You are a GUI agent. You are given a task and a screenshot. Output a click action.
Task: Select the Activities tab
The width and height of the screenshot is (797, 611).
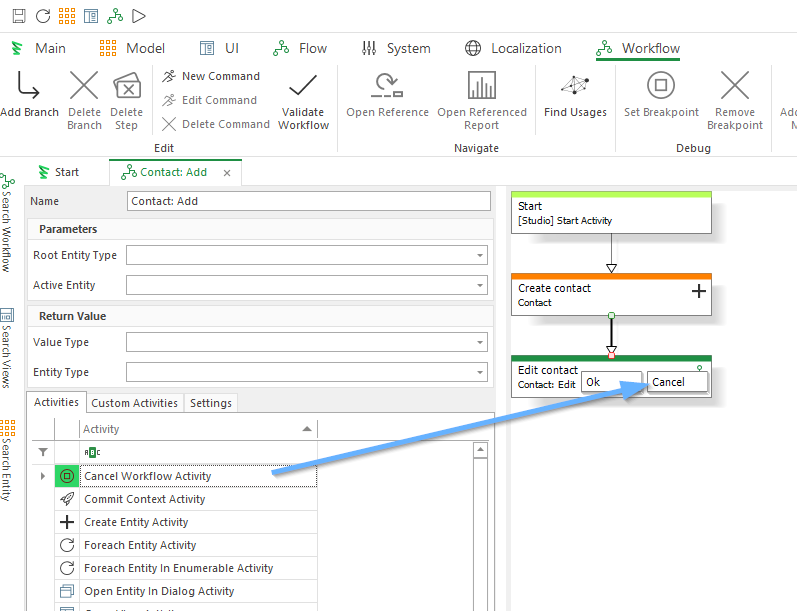56,402
